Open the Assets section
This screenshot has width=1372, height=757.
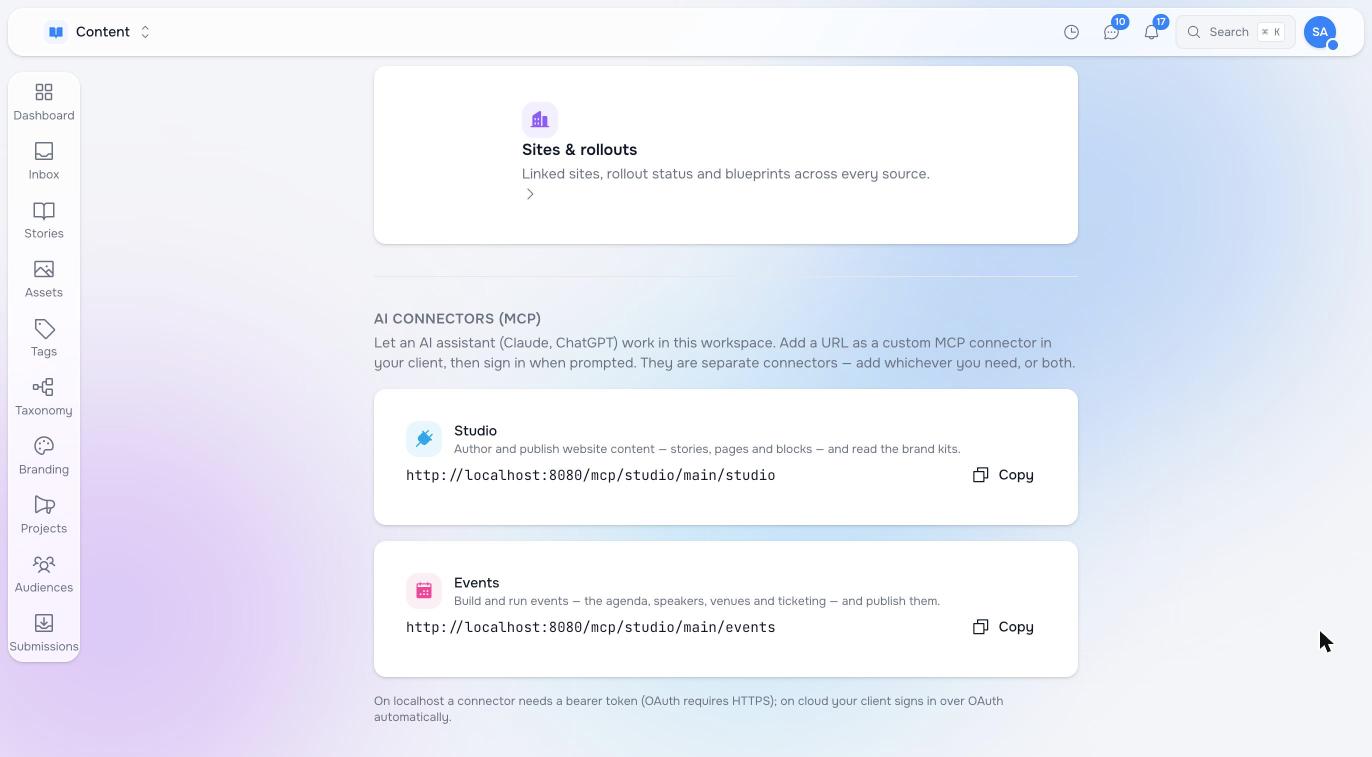[x=44, y=280]
